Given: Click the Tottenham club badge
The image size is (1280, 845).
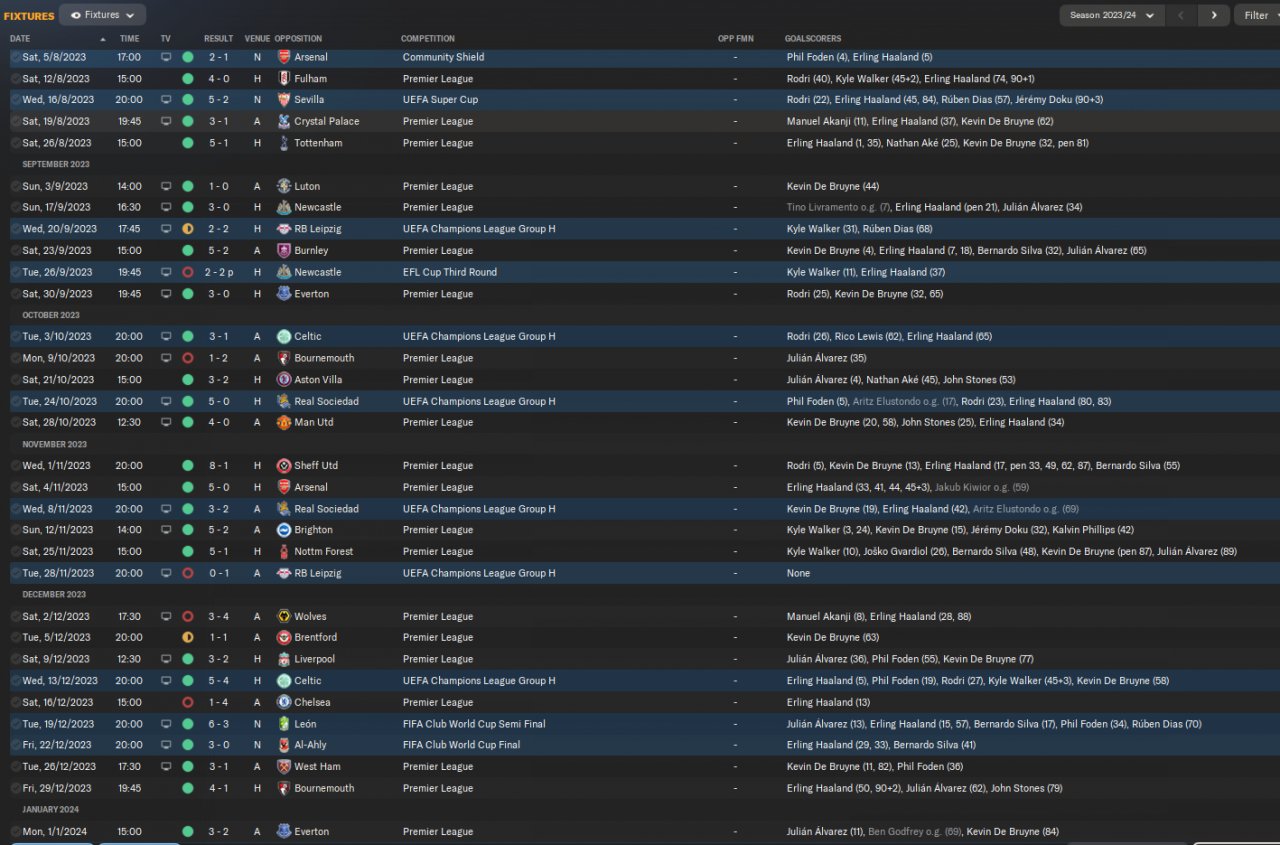Looking at the screenshot, I should [284, 143].
